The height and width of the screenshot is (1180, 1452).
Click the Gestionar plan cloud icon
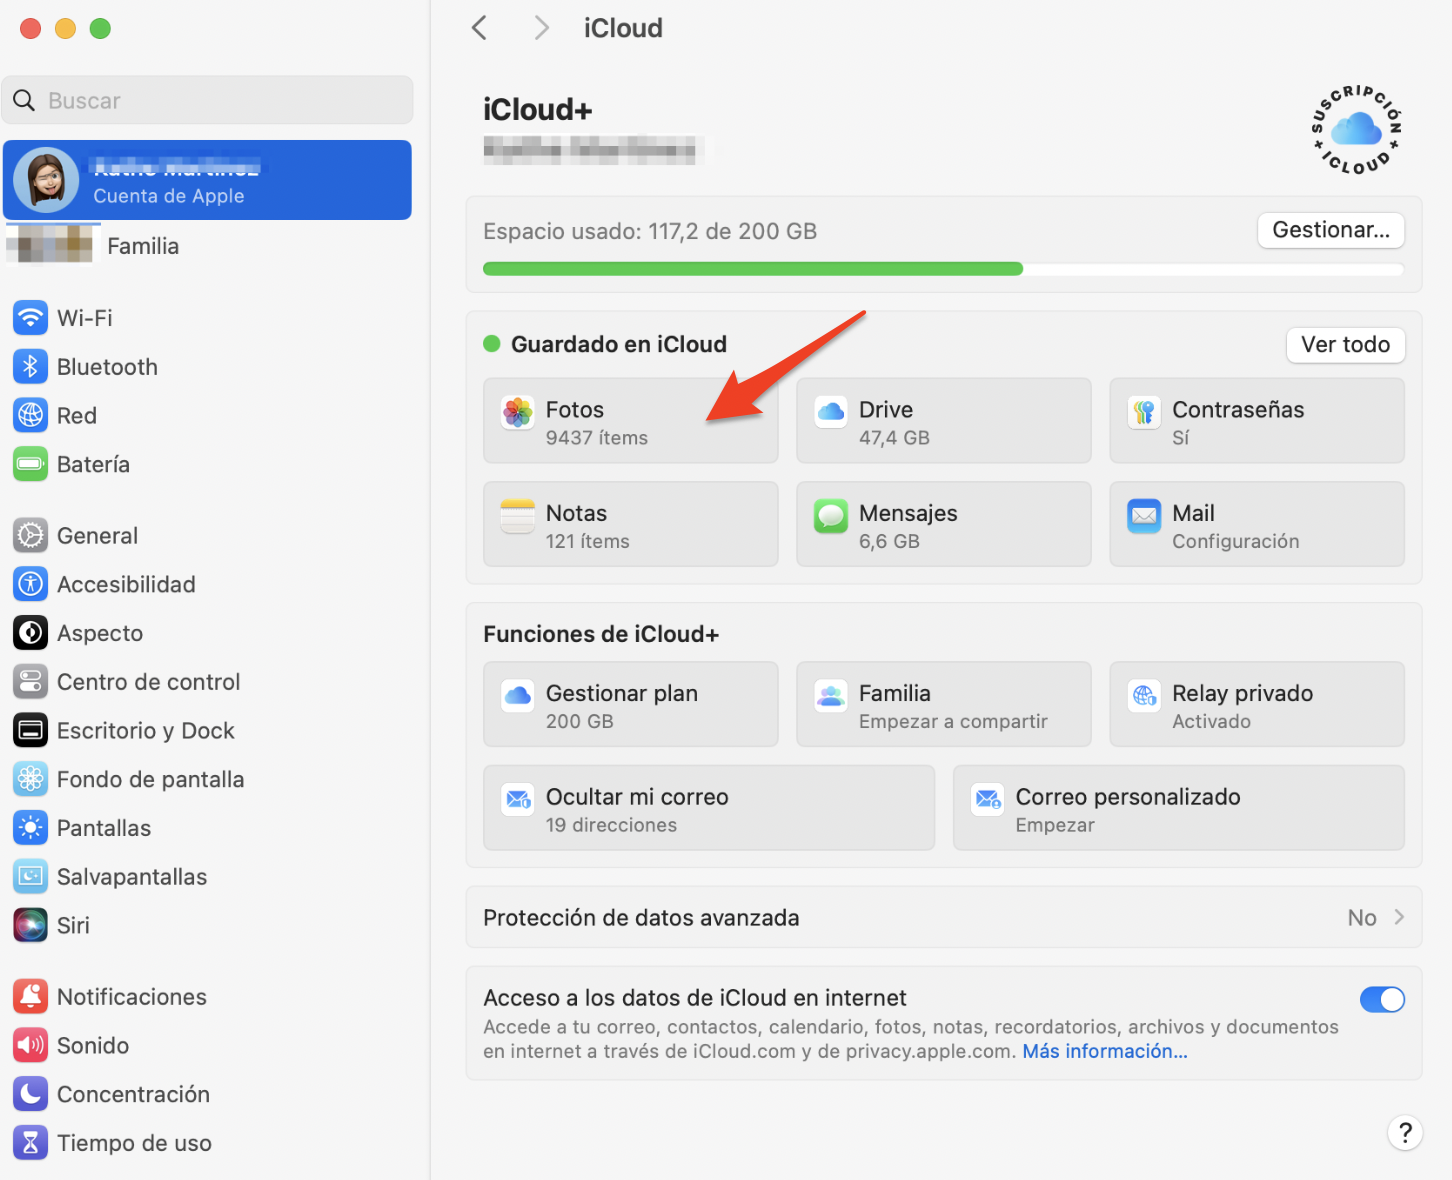tap(517, 696)
